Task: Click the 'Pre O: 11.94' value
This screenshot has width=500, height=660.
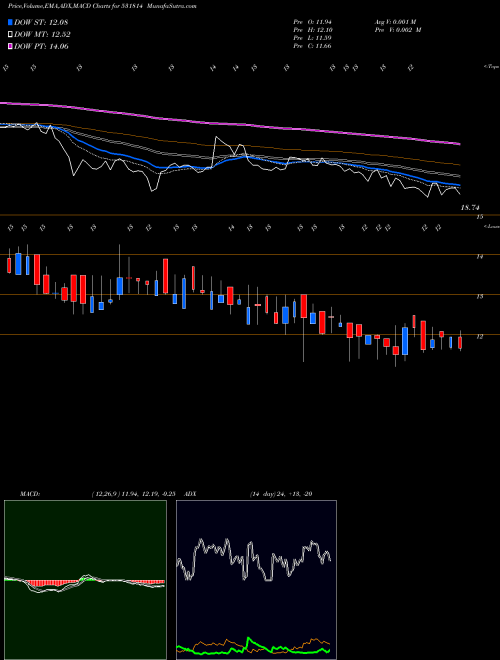Action: pyautogui.click(x=312, y=22)
